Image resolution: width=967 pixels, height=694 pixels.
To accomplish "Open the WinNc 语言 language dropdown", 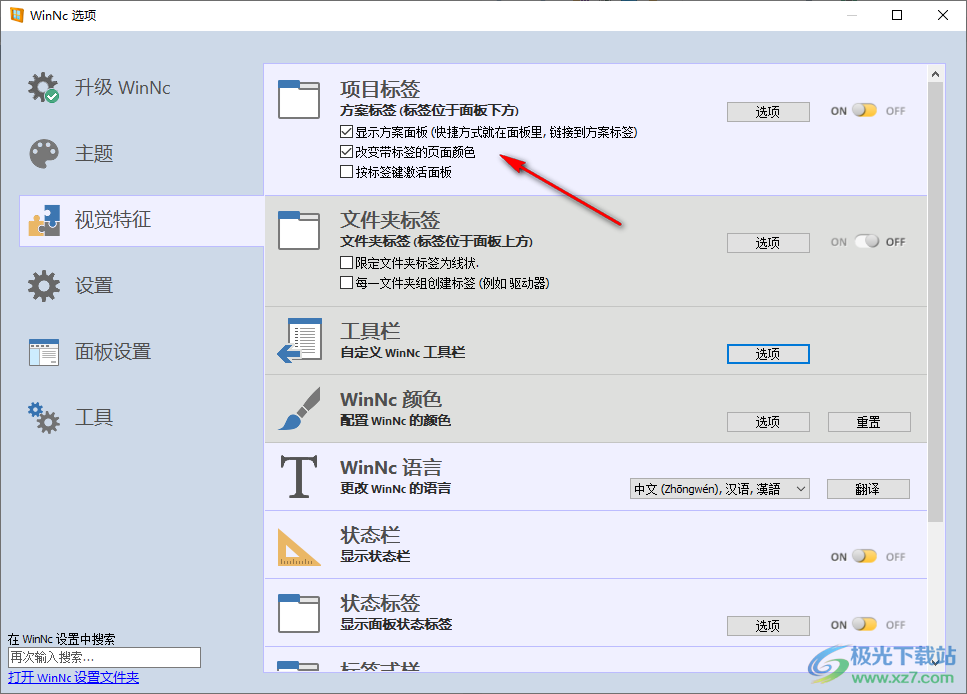I will [719, 489].
